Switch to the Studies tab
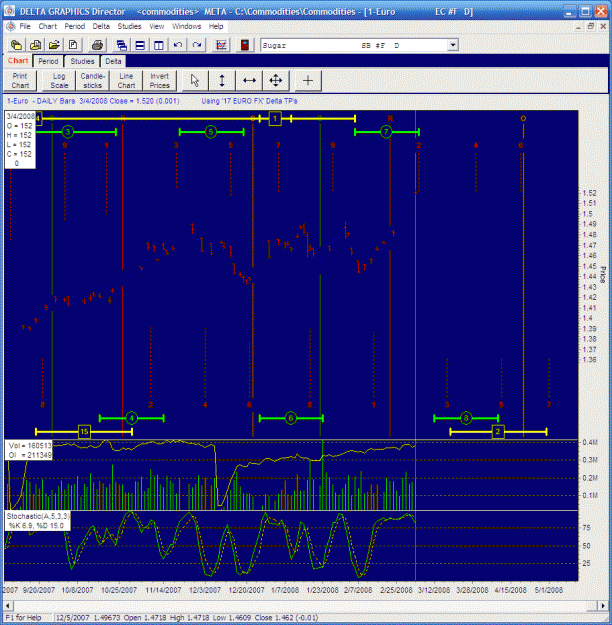The image size is (612, 625). [x=82, y=61]
